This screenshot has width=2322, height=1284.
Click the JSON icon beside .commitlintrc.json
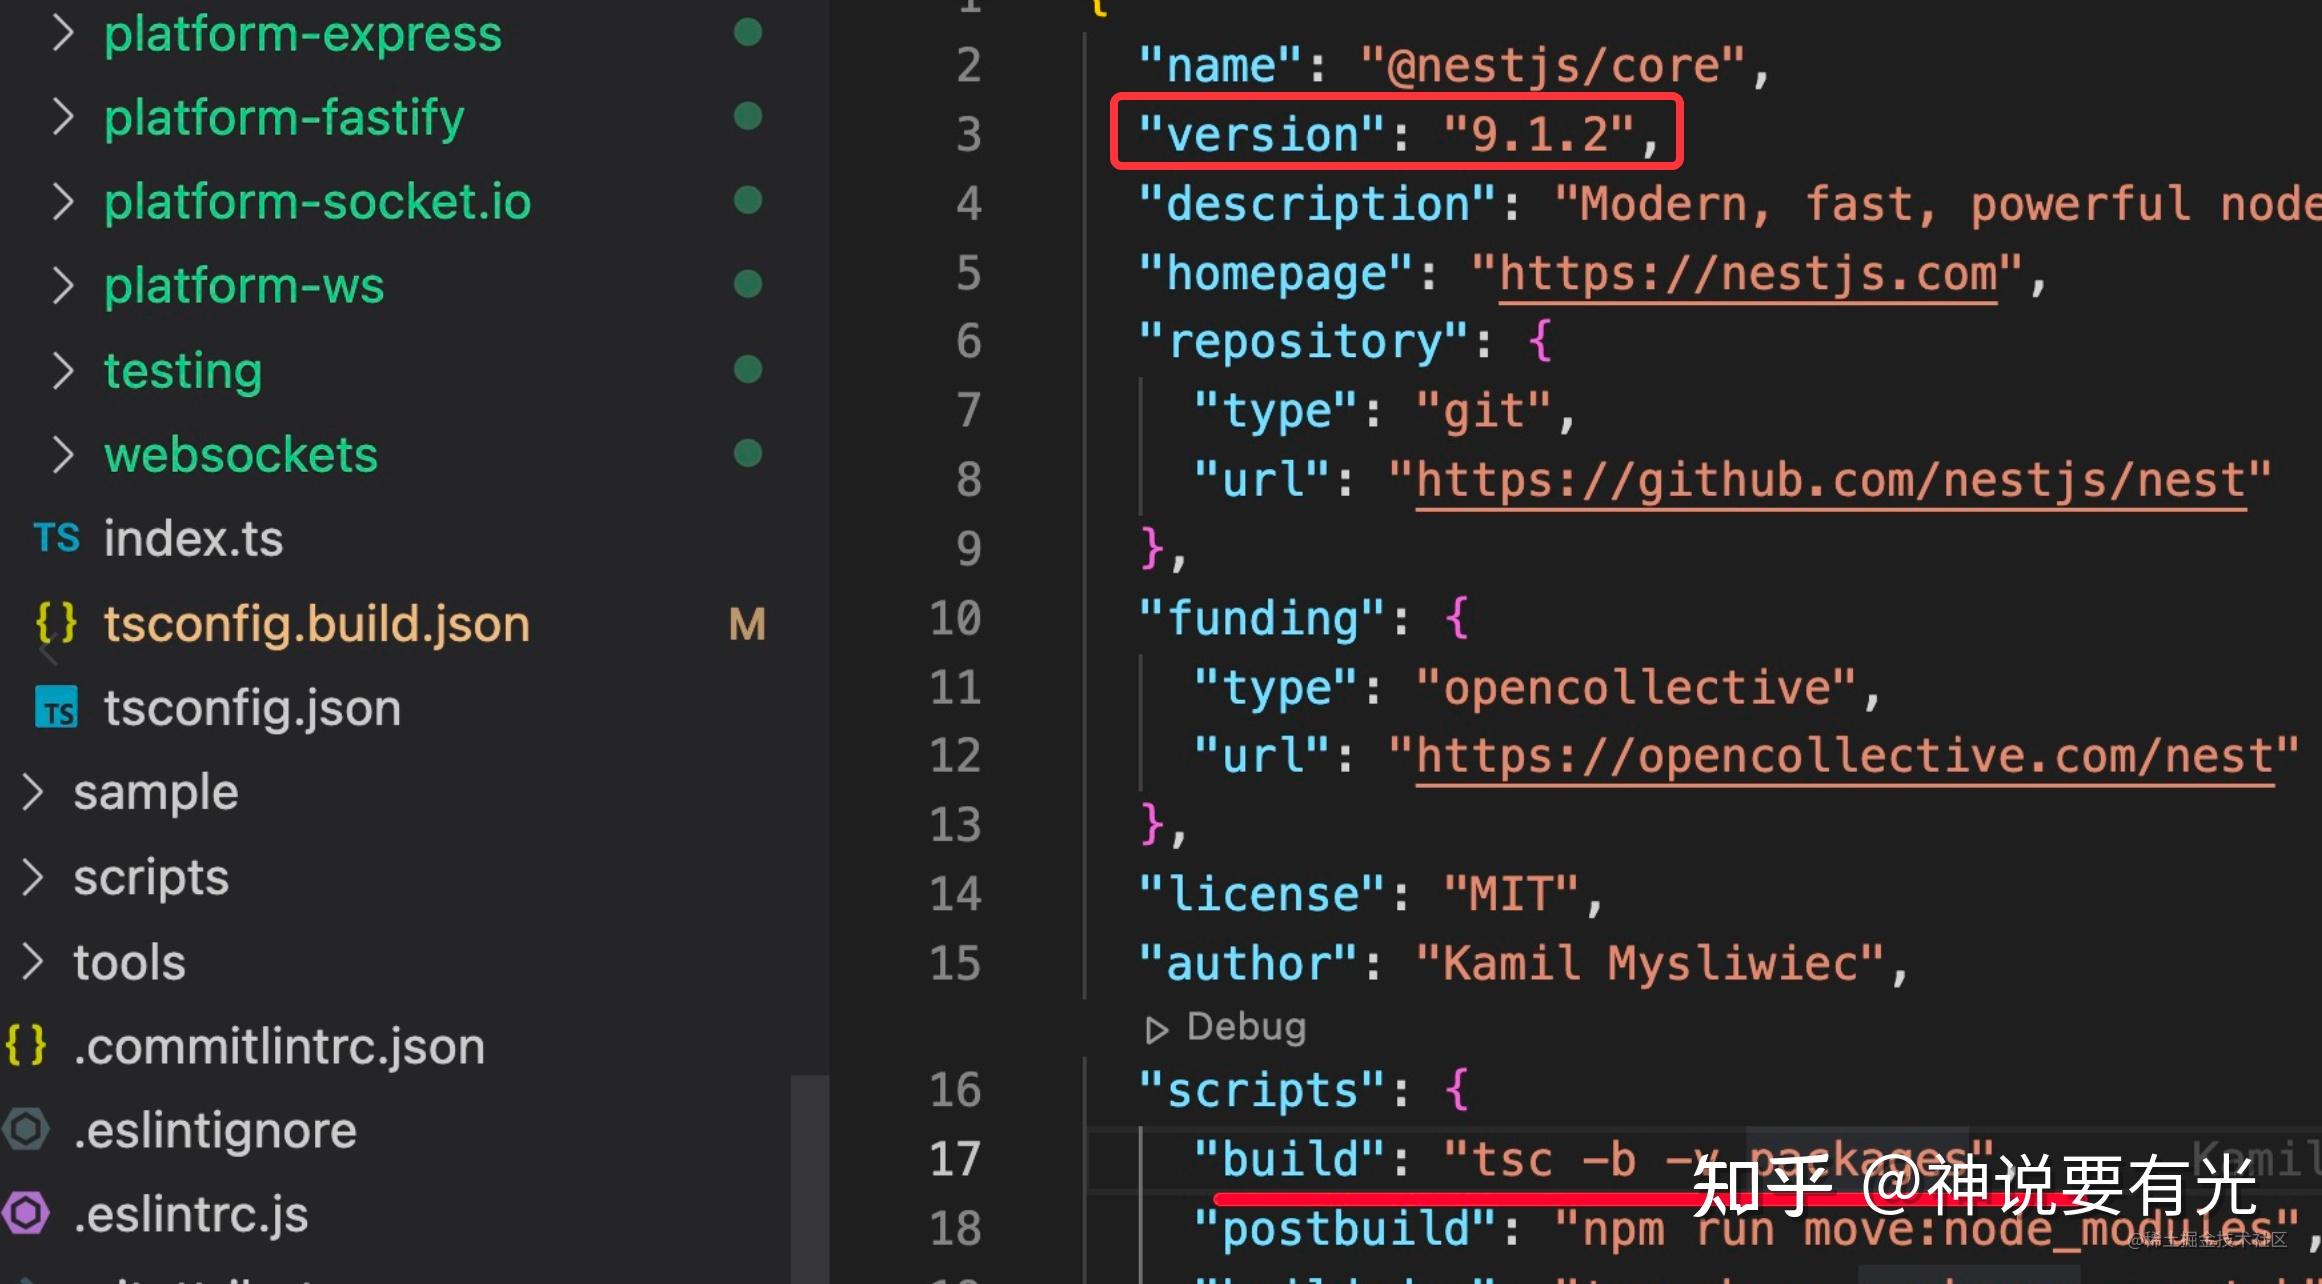(x=26, y=1045)
